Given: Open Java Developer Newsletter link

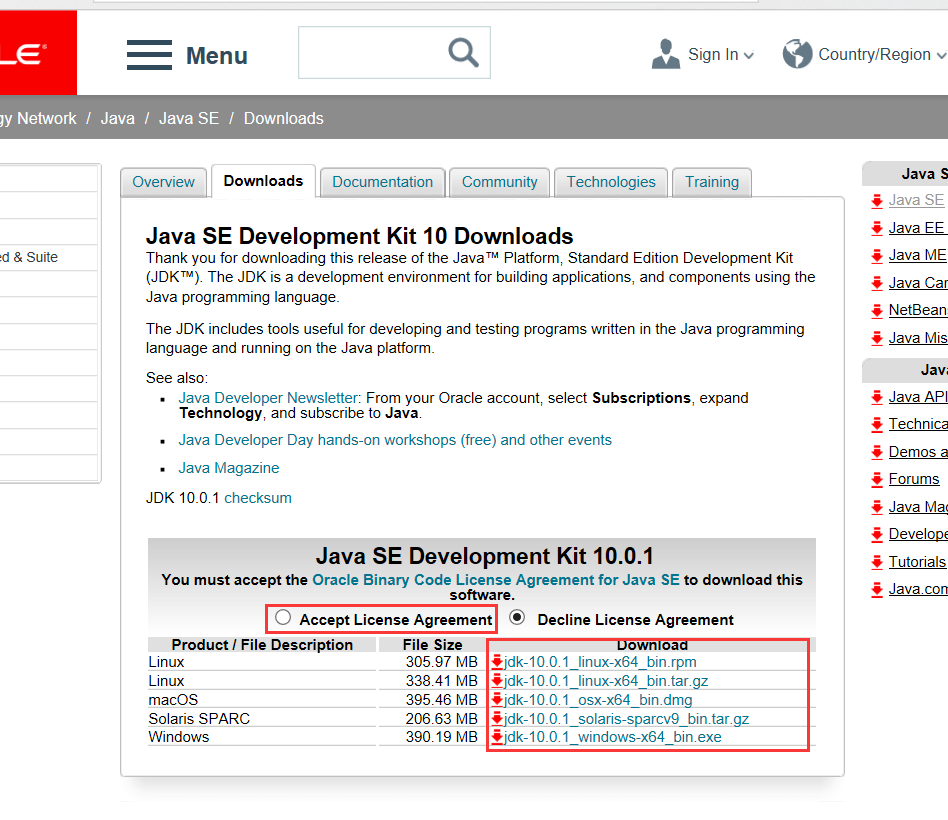Looking at the screenshot, I should [268, 398].
